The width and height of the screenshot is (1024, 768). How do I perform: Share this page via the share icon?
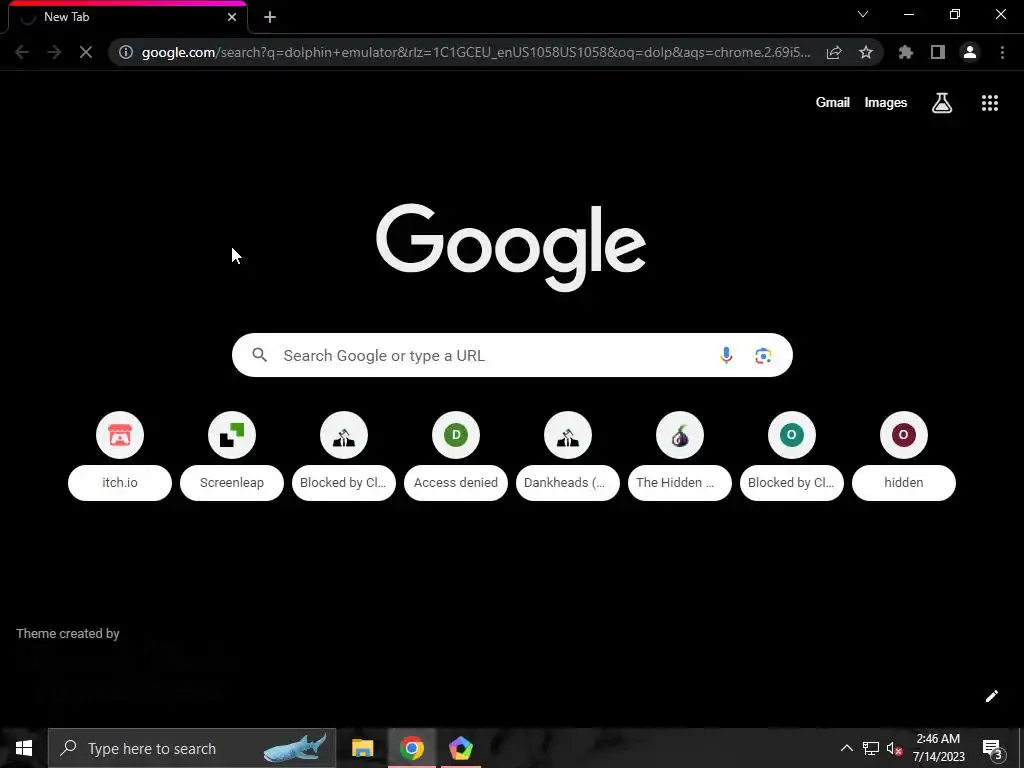[834, 52]
